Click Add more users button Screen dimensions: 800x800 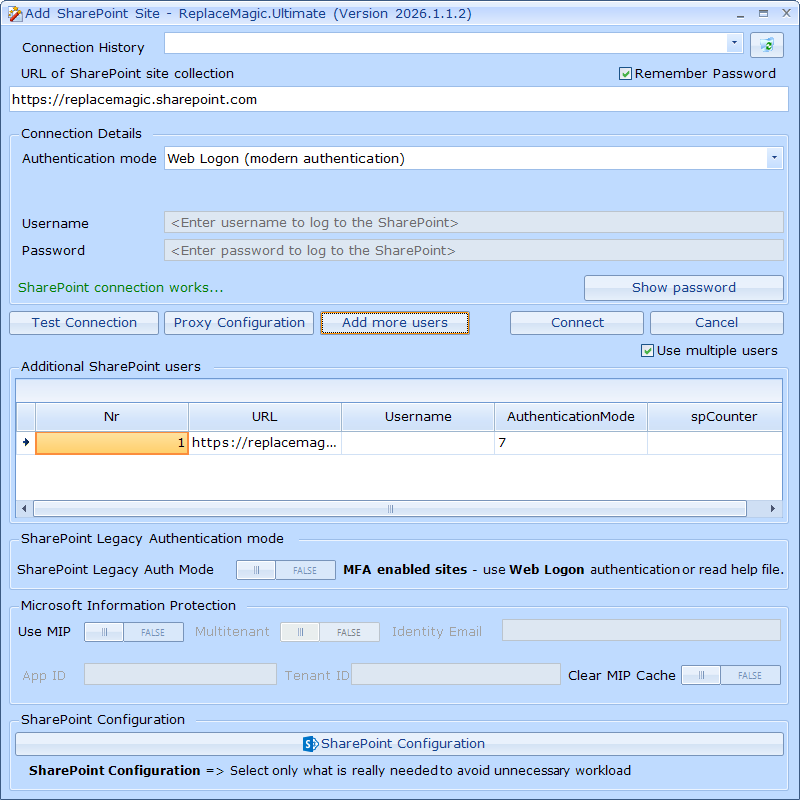click(x=394, y=323)
